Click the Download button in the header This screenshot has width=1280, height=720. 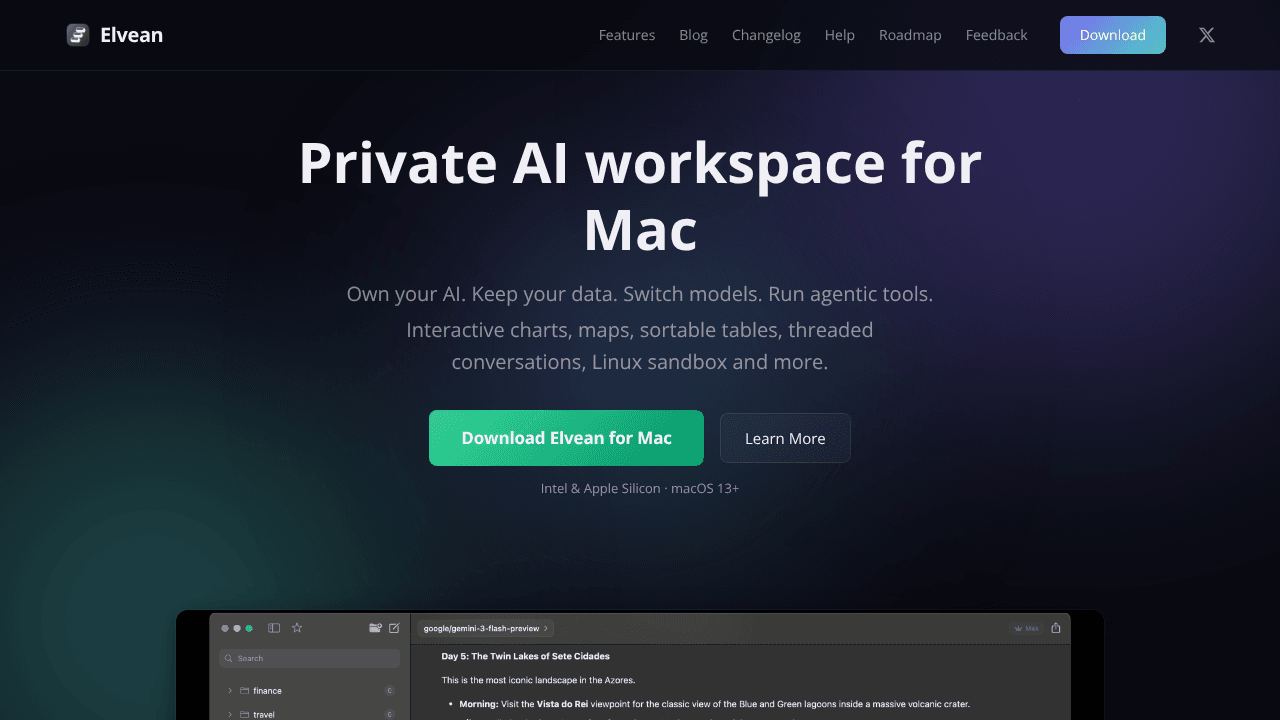(x=1113, y=35)
